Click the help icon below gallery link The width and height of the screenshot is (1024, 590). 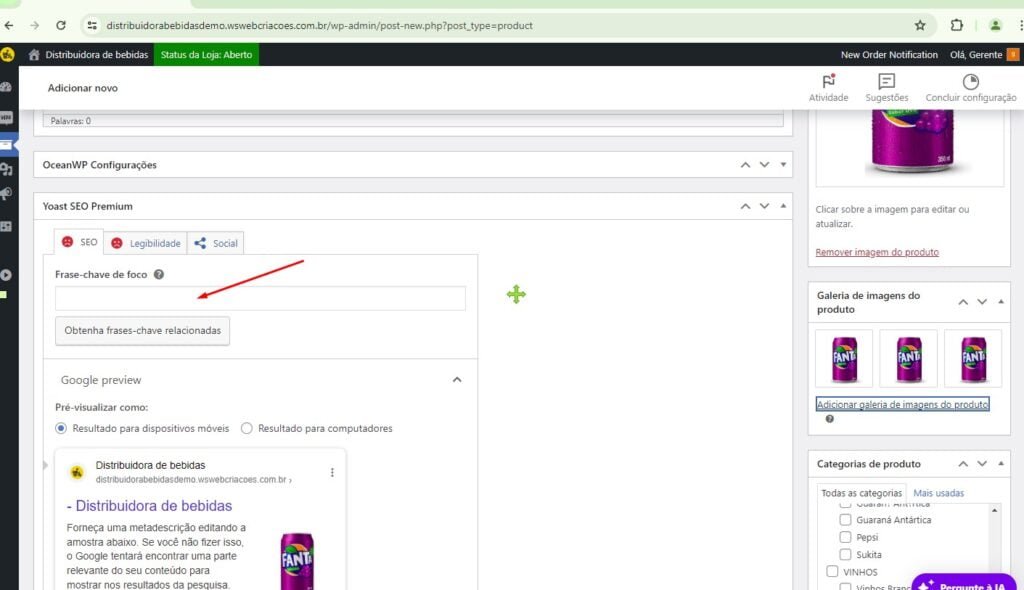pos(829,419)
